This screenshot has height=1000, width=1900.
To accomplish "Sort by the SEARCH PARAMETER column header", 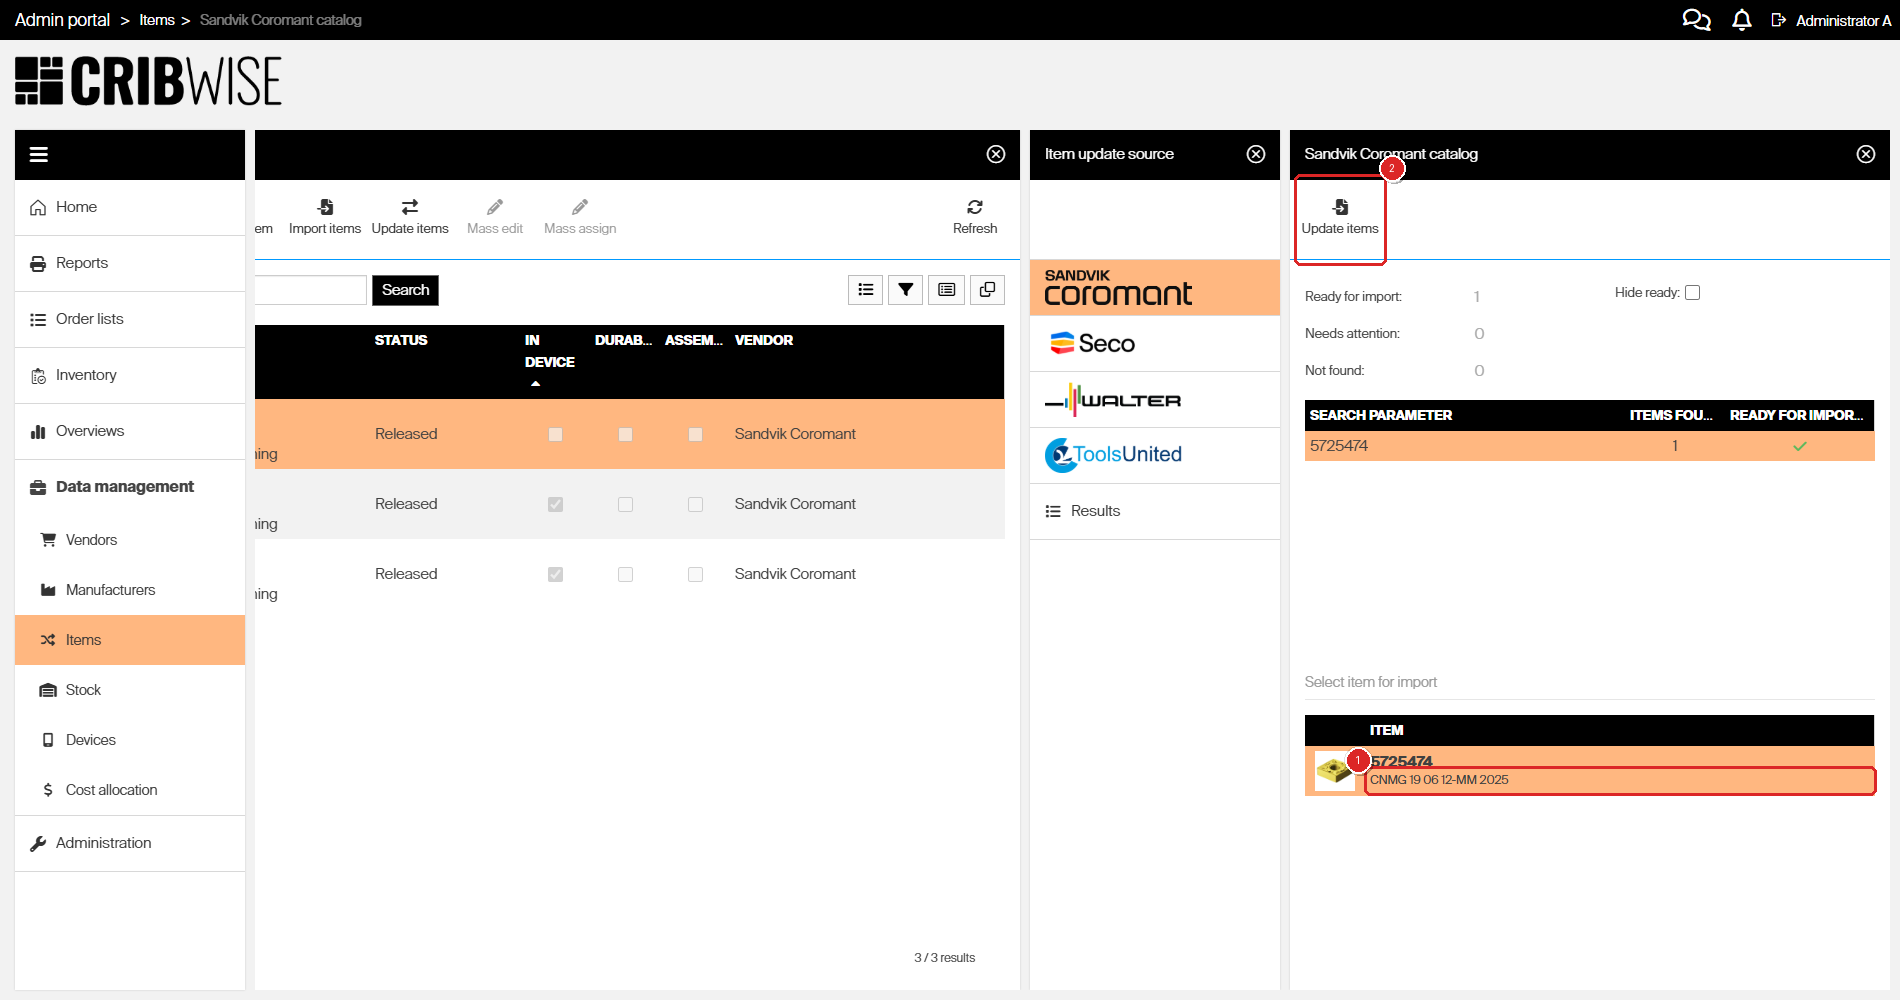I will [x=1381, y=415].
